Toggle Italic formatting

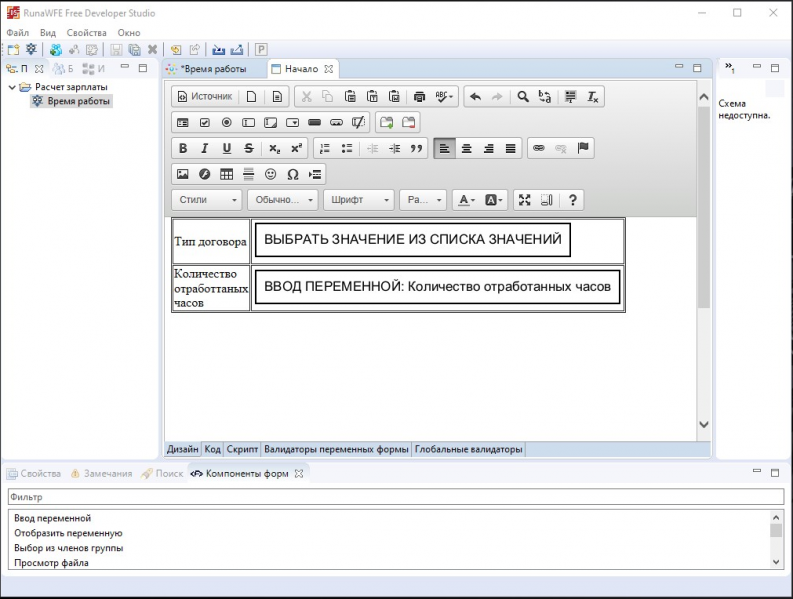tap(204, 148)
